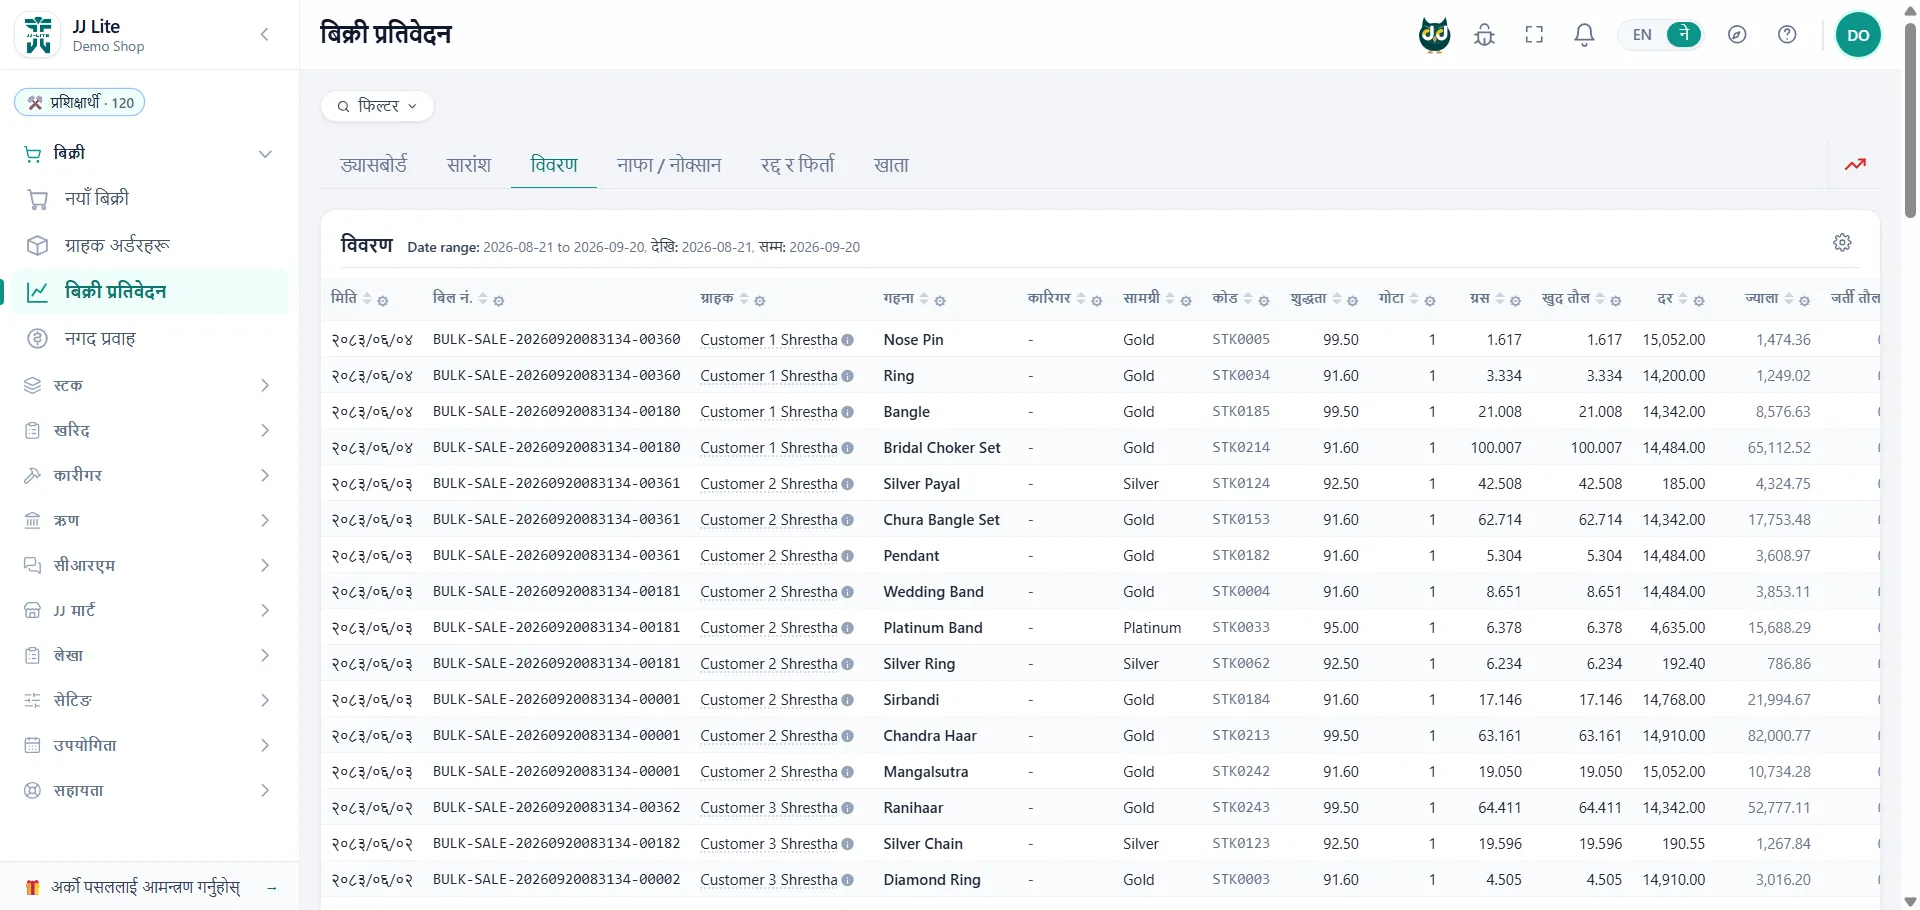Expand the सीआरएम sidebar menu
This screenshot has width=1920, height=910.
(147, 565)
